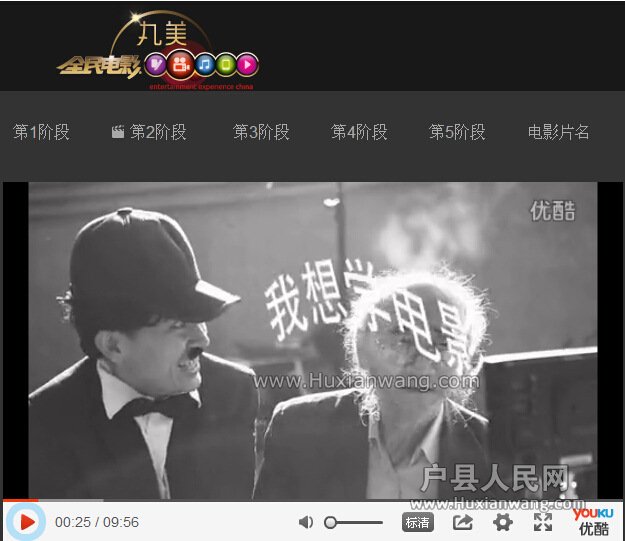Click the video frame to toggle playback
625x541 pixels.
coord(313,340)
